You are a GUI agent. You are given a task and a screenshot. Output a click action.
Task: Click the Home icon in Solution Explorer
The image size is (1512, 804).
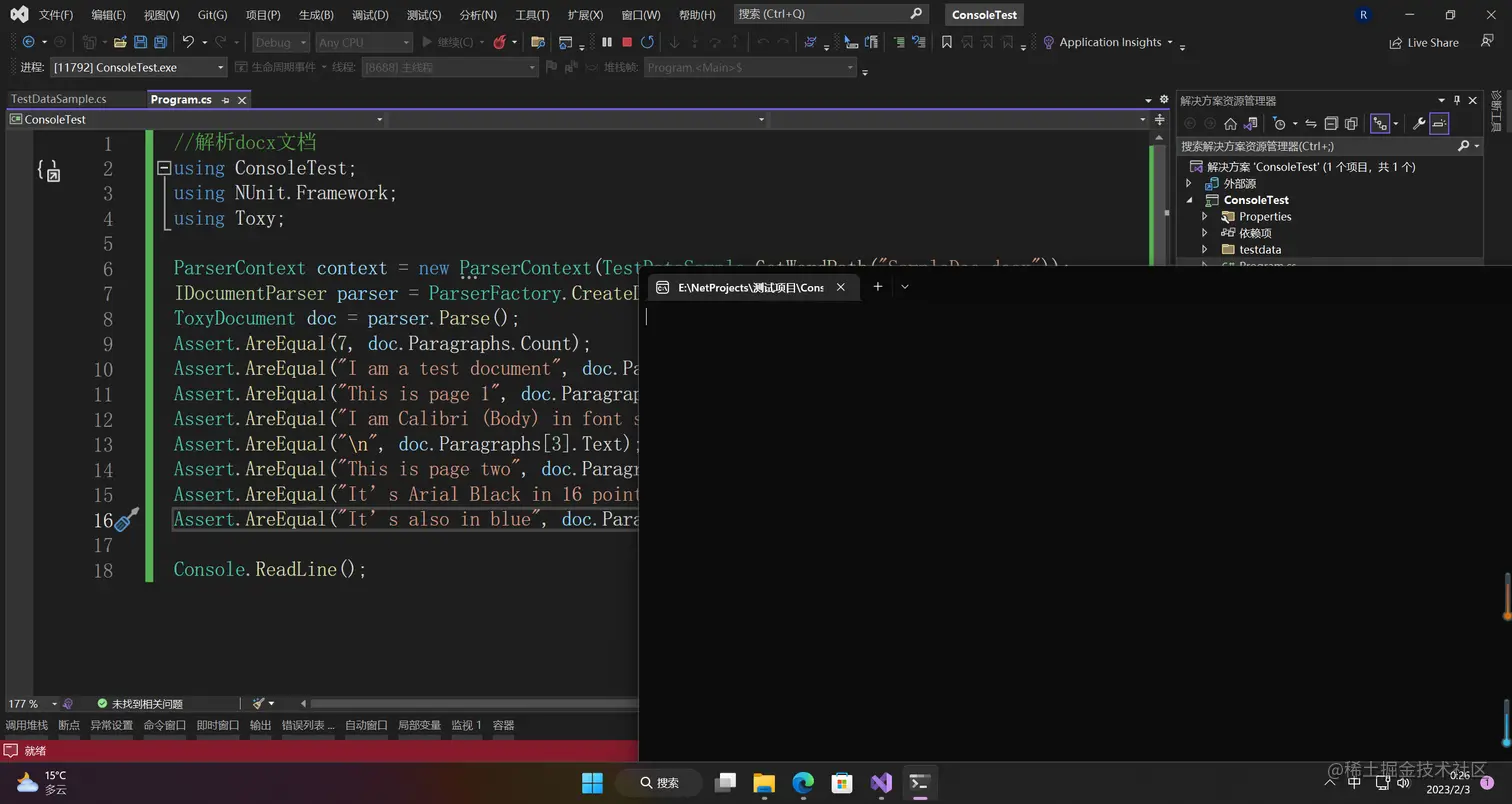[1230, 124]
